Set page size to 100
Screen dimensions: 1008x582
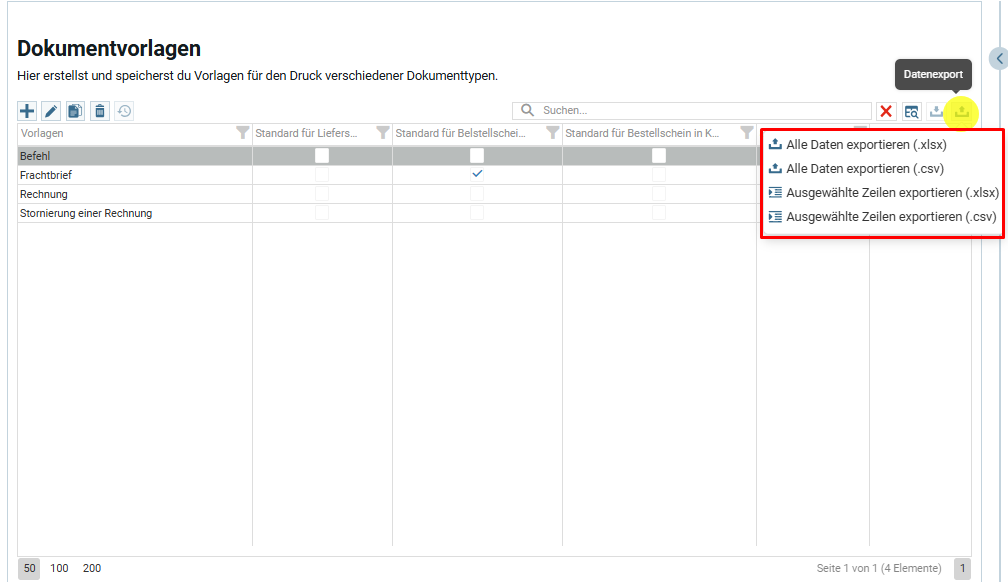pyautogui.click(x=60, y=568)
